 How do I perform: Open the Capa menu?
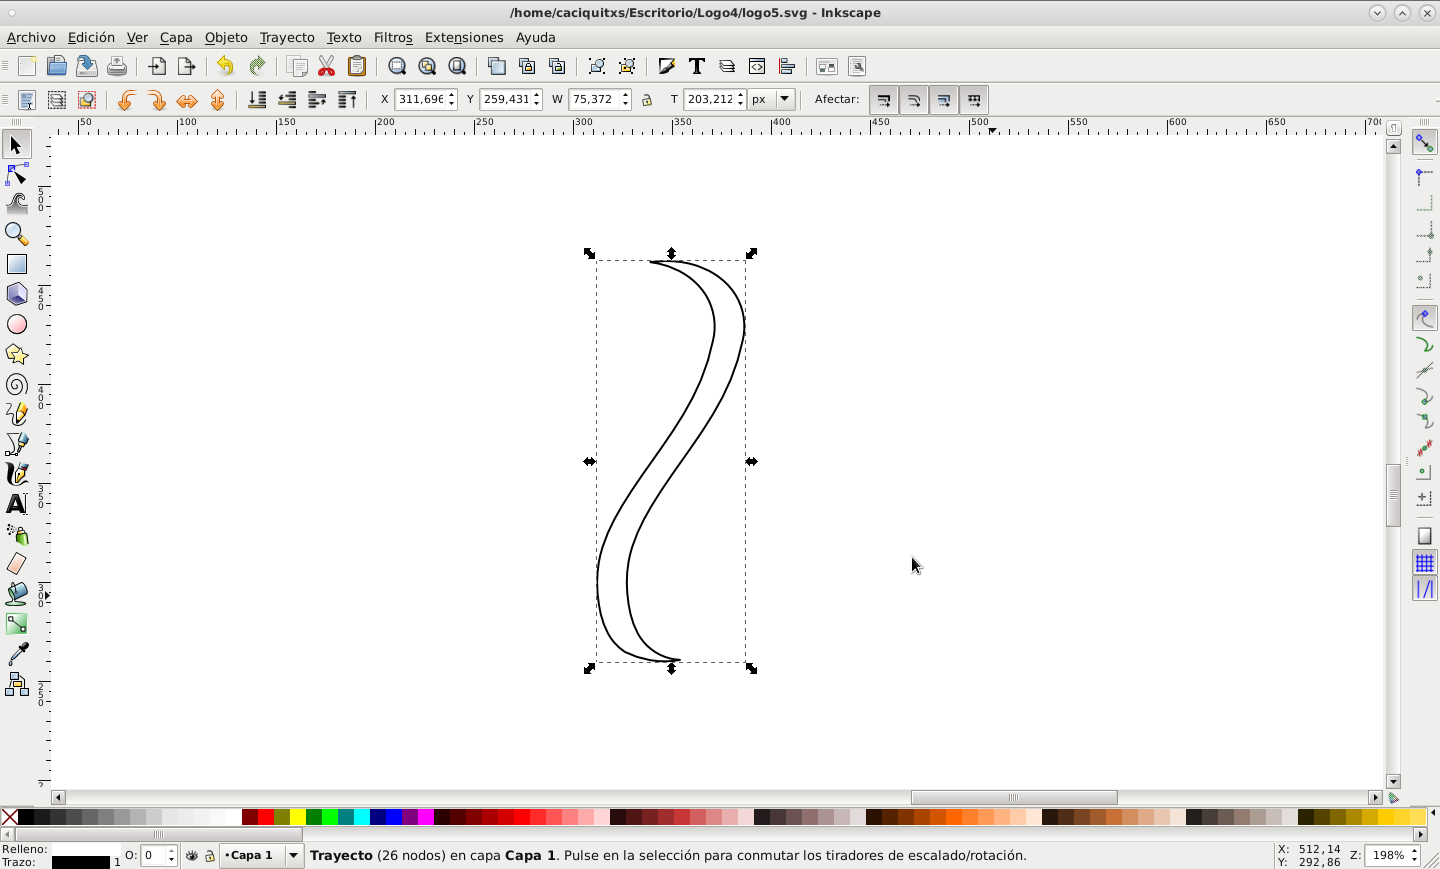coord(176,37)
